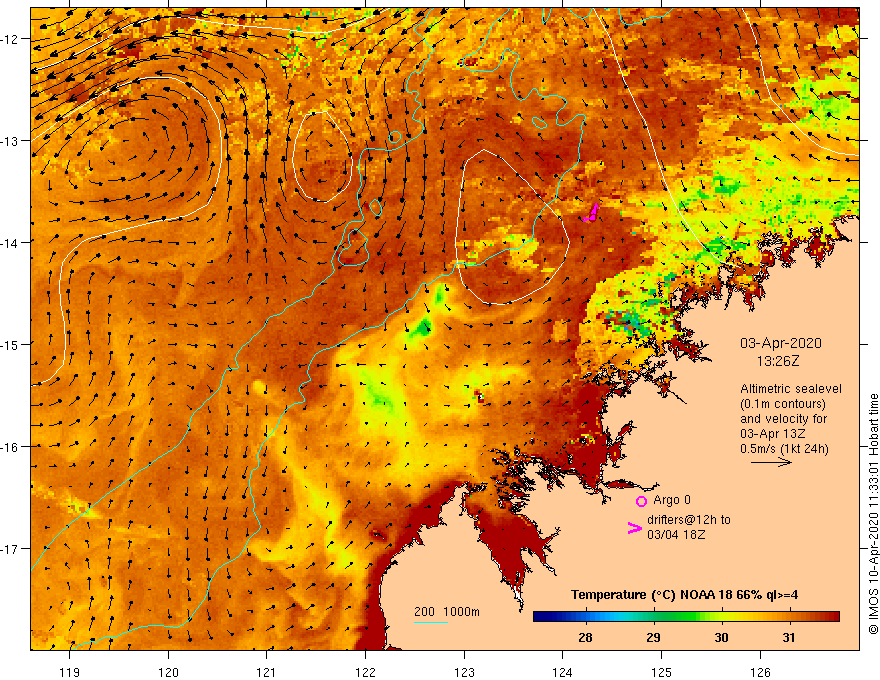Click the longitude 119 axis label
Viewport: 880px width, 680px height.
70,672
